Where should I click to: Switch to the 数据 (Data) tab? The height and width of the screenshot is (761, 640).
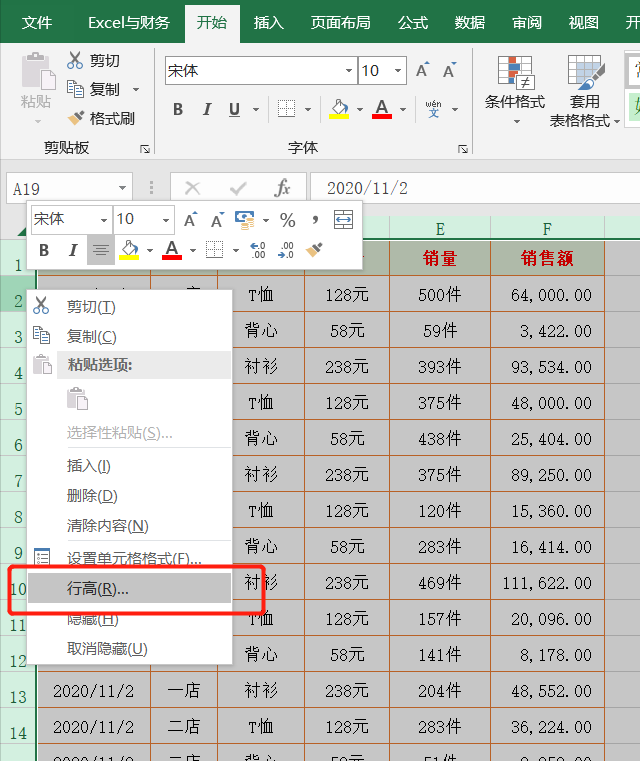coord(470,23)
